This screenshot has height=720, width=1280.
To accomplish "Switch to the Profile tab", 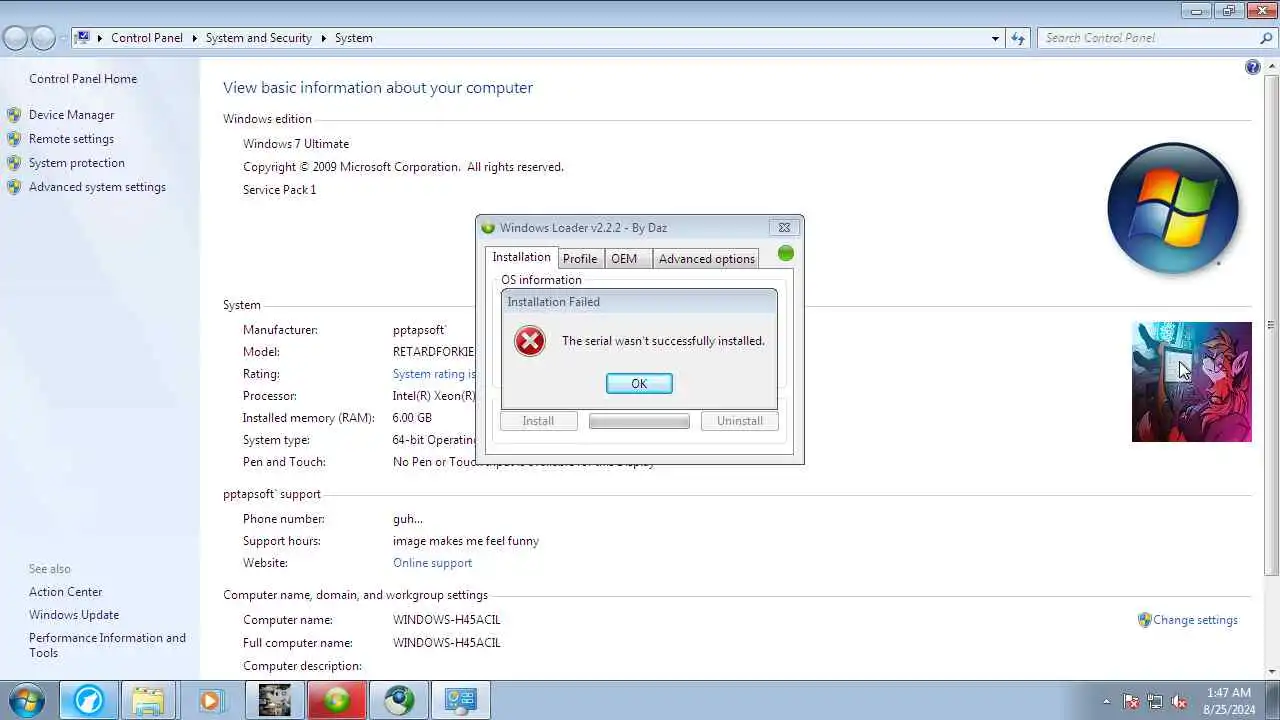I will pos(580,259).
